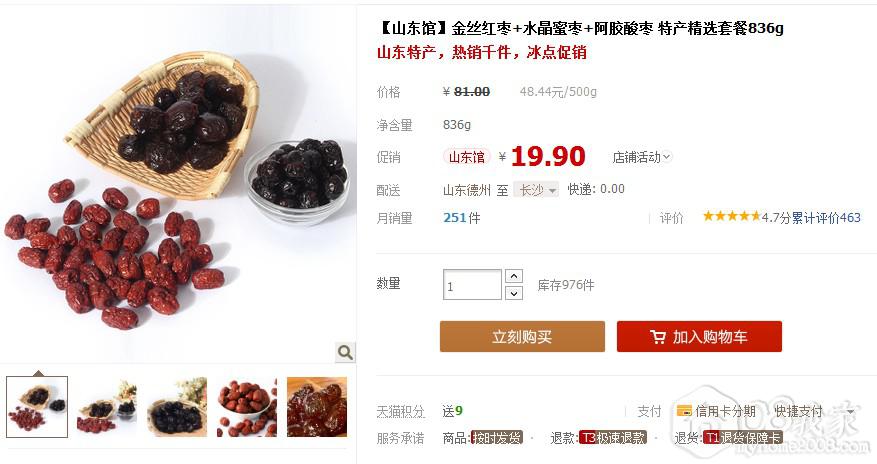Click the T1退货保障卡 service badge

(742, 438)
